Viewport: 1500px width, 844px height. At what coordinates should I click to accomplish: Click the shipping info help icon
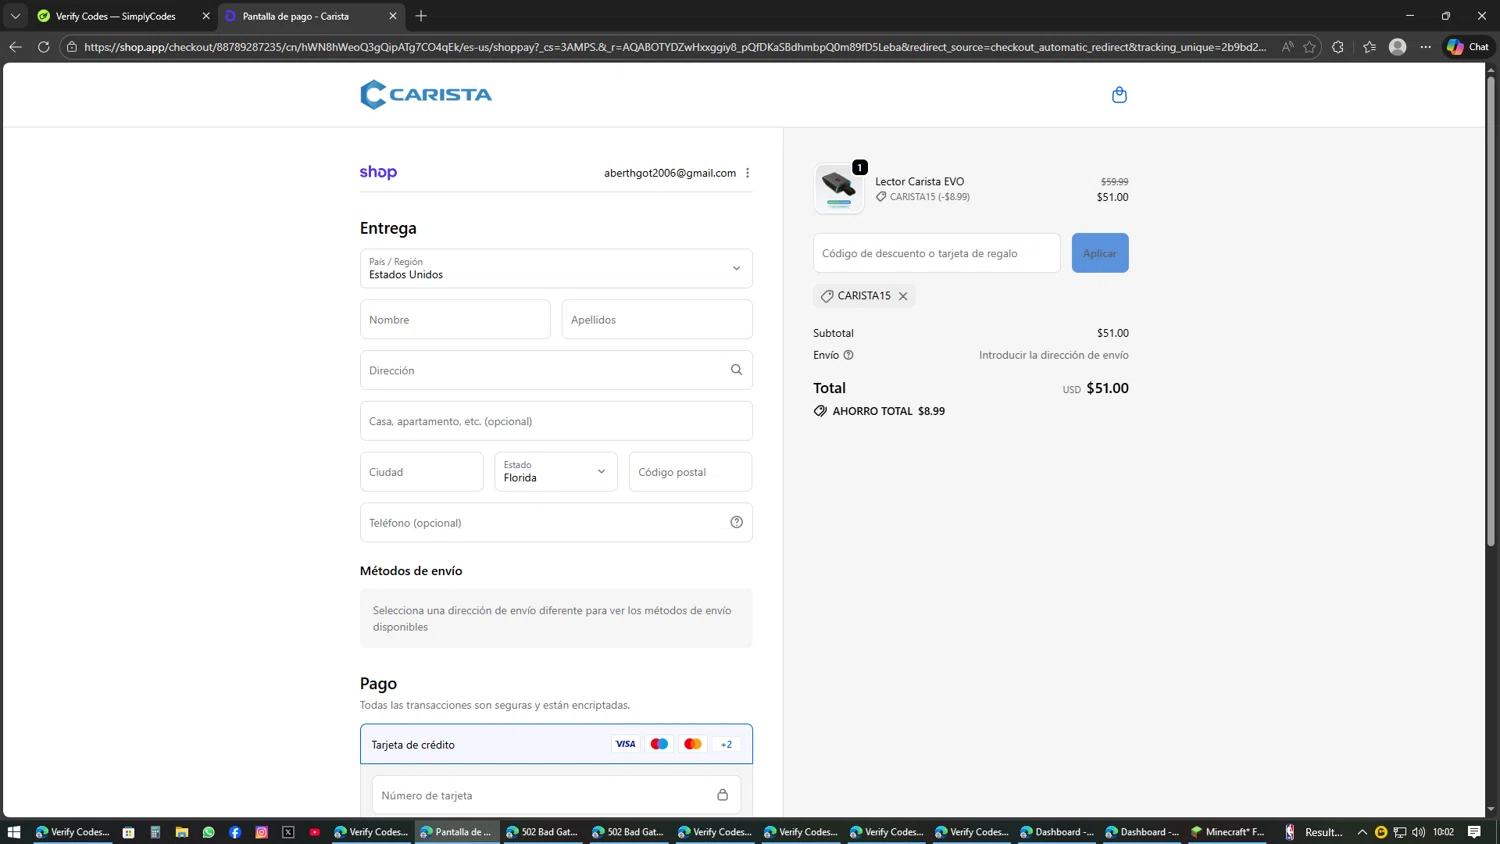point(848,355)
